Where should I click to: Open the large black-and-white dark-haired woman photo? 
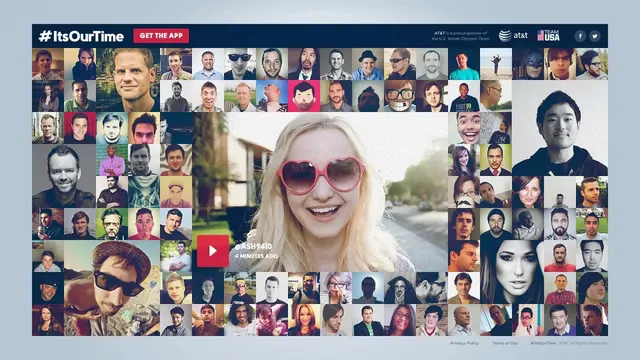tap(512, 272)
